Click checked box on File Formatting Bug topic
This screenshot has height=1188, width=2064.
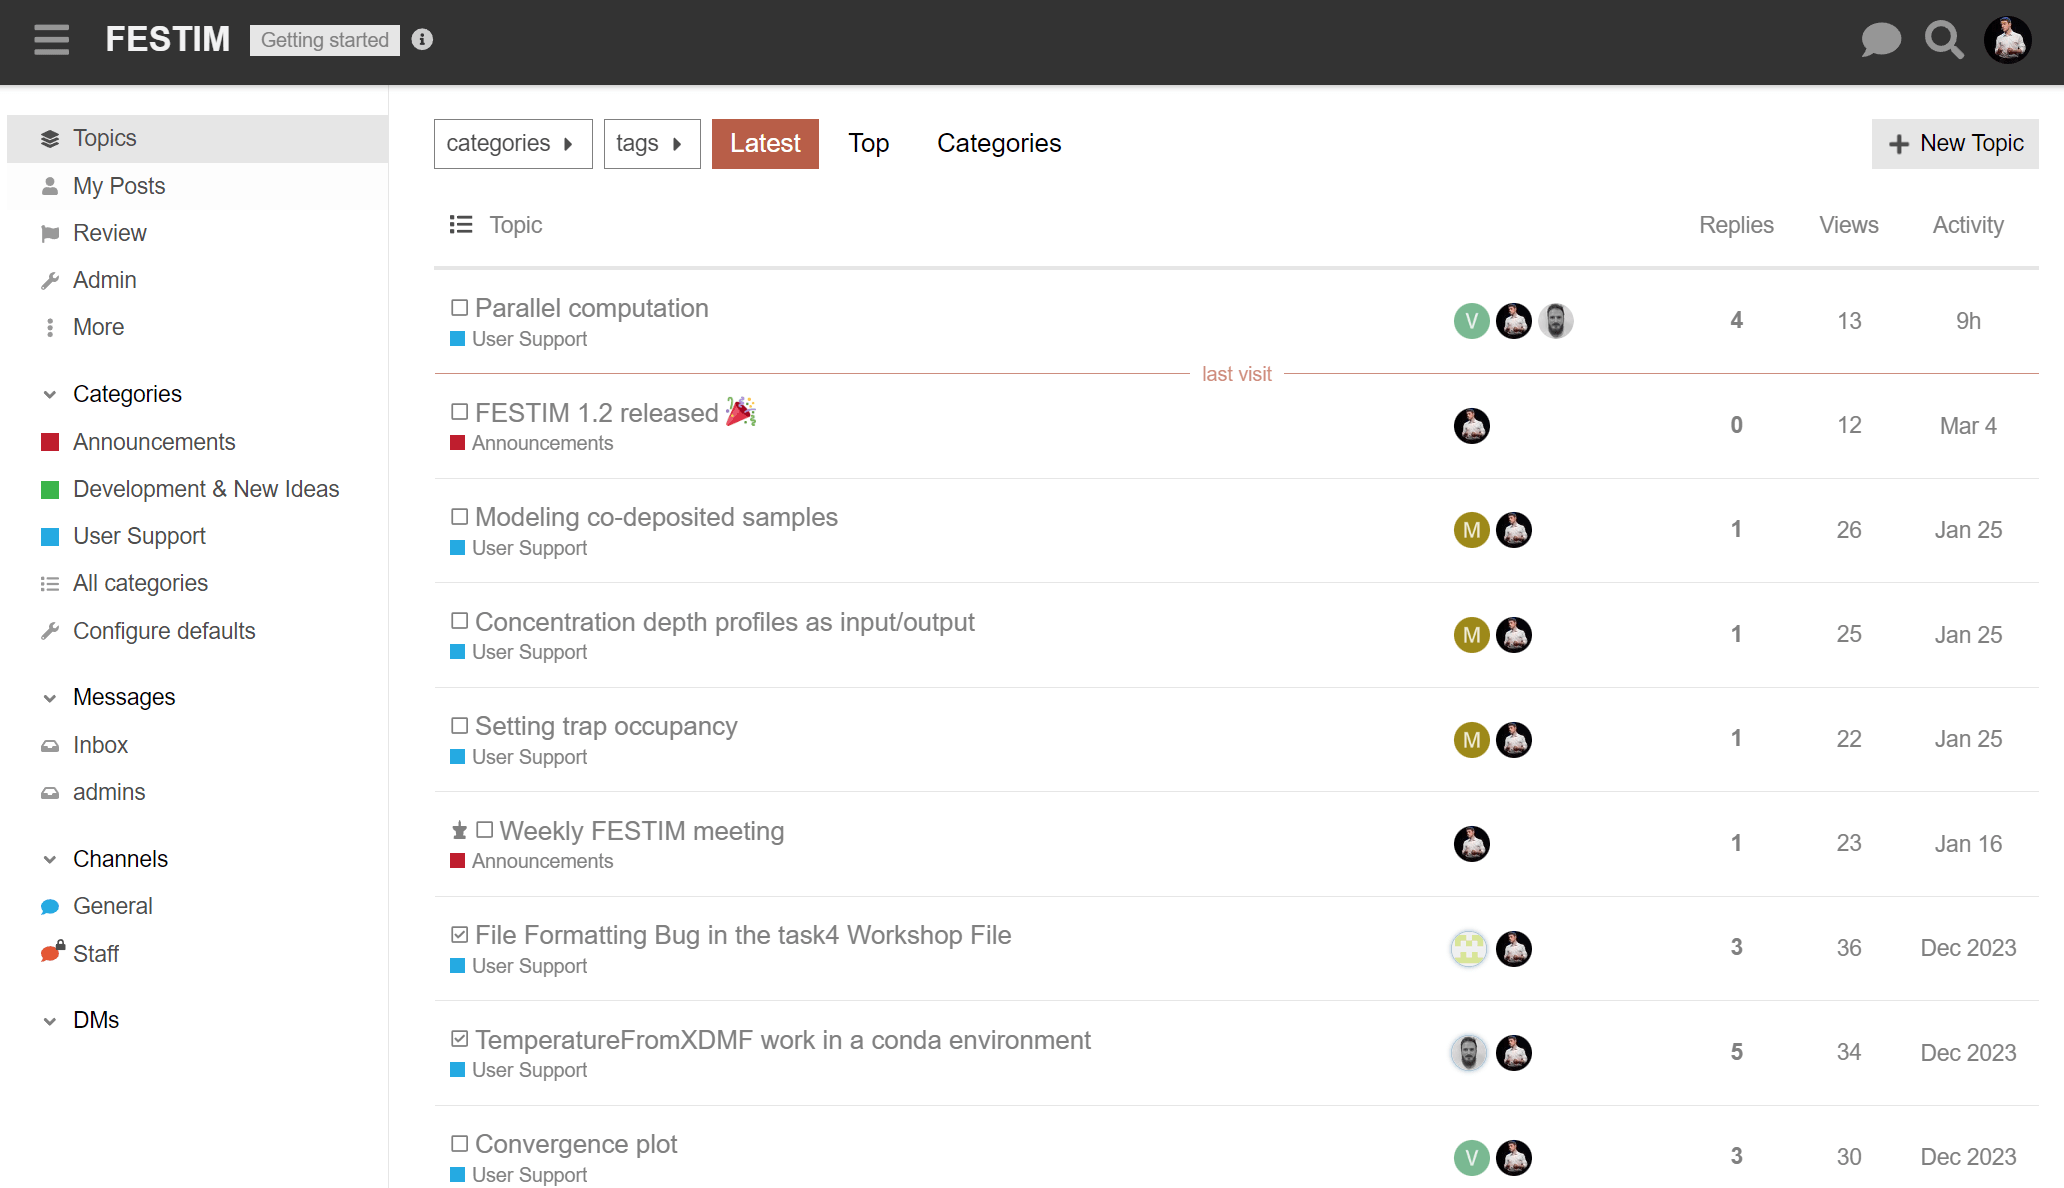tap(459, 935)
